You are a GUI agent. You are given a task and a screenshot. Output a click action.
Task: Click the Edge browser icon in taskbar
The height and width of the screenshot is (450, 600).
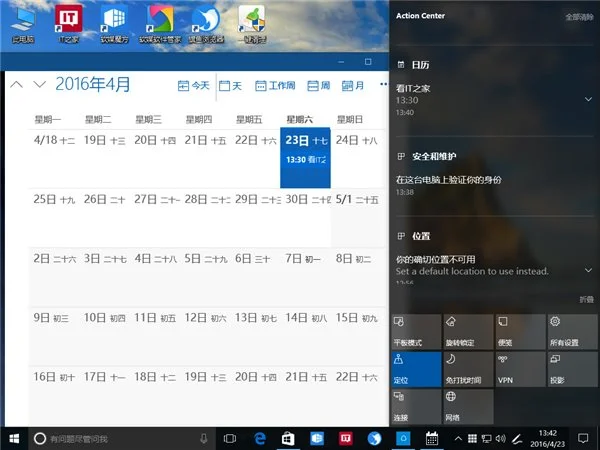(x=259, y=438)
